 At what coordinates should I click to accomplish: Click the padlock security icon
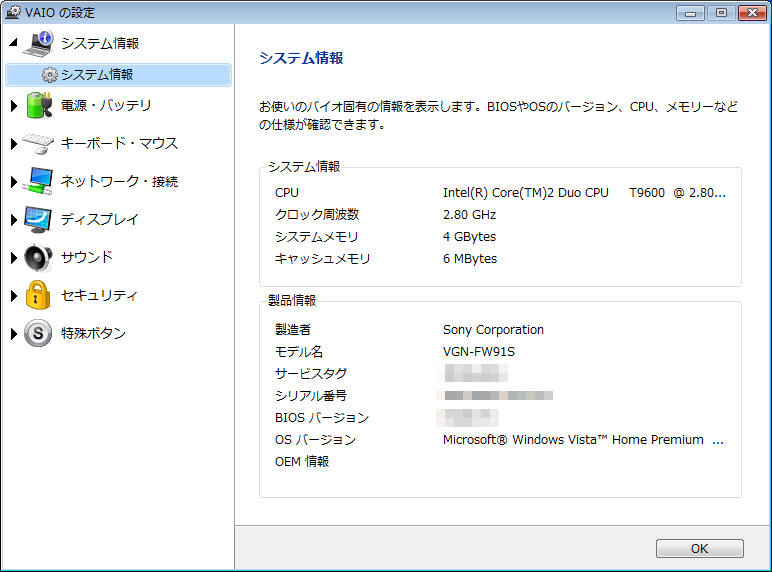pyautogui.click(x=38, y=295)
